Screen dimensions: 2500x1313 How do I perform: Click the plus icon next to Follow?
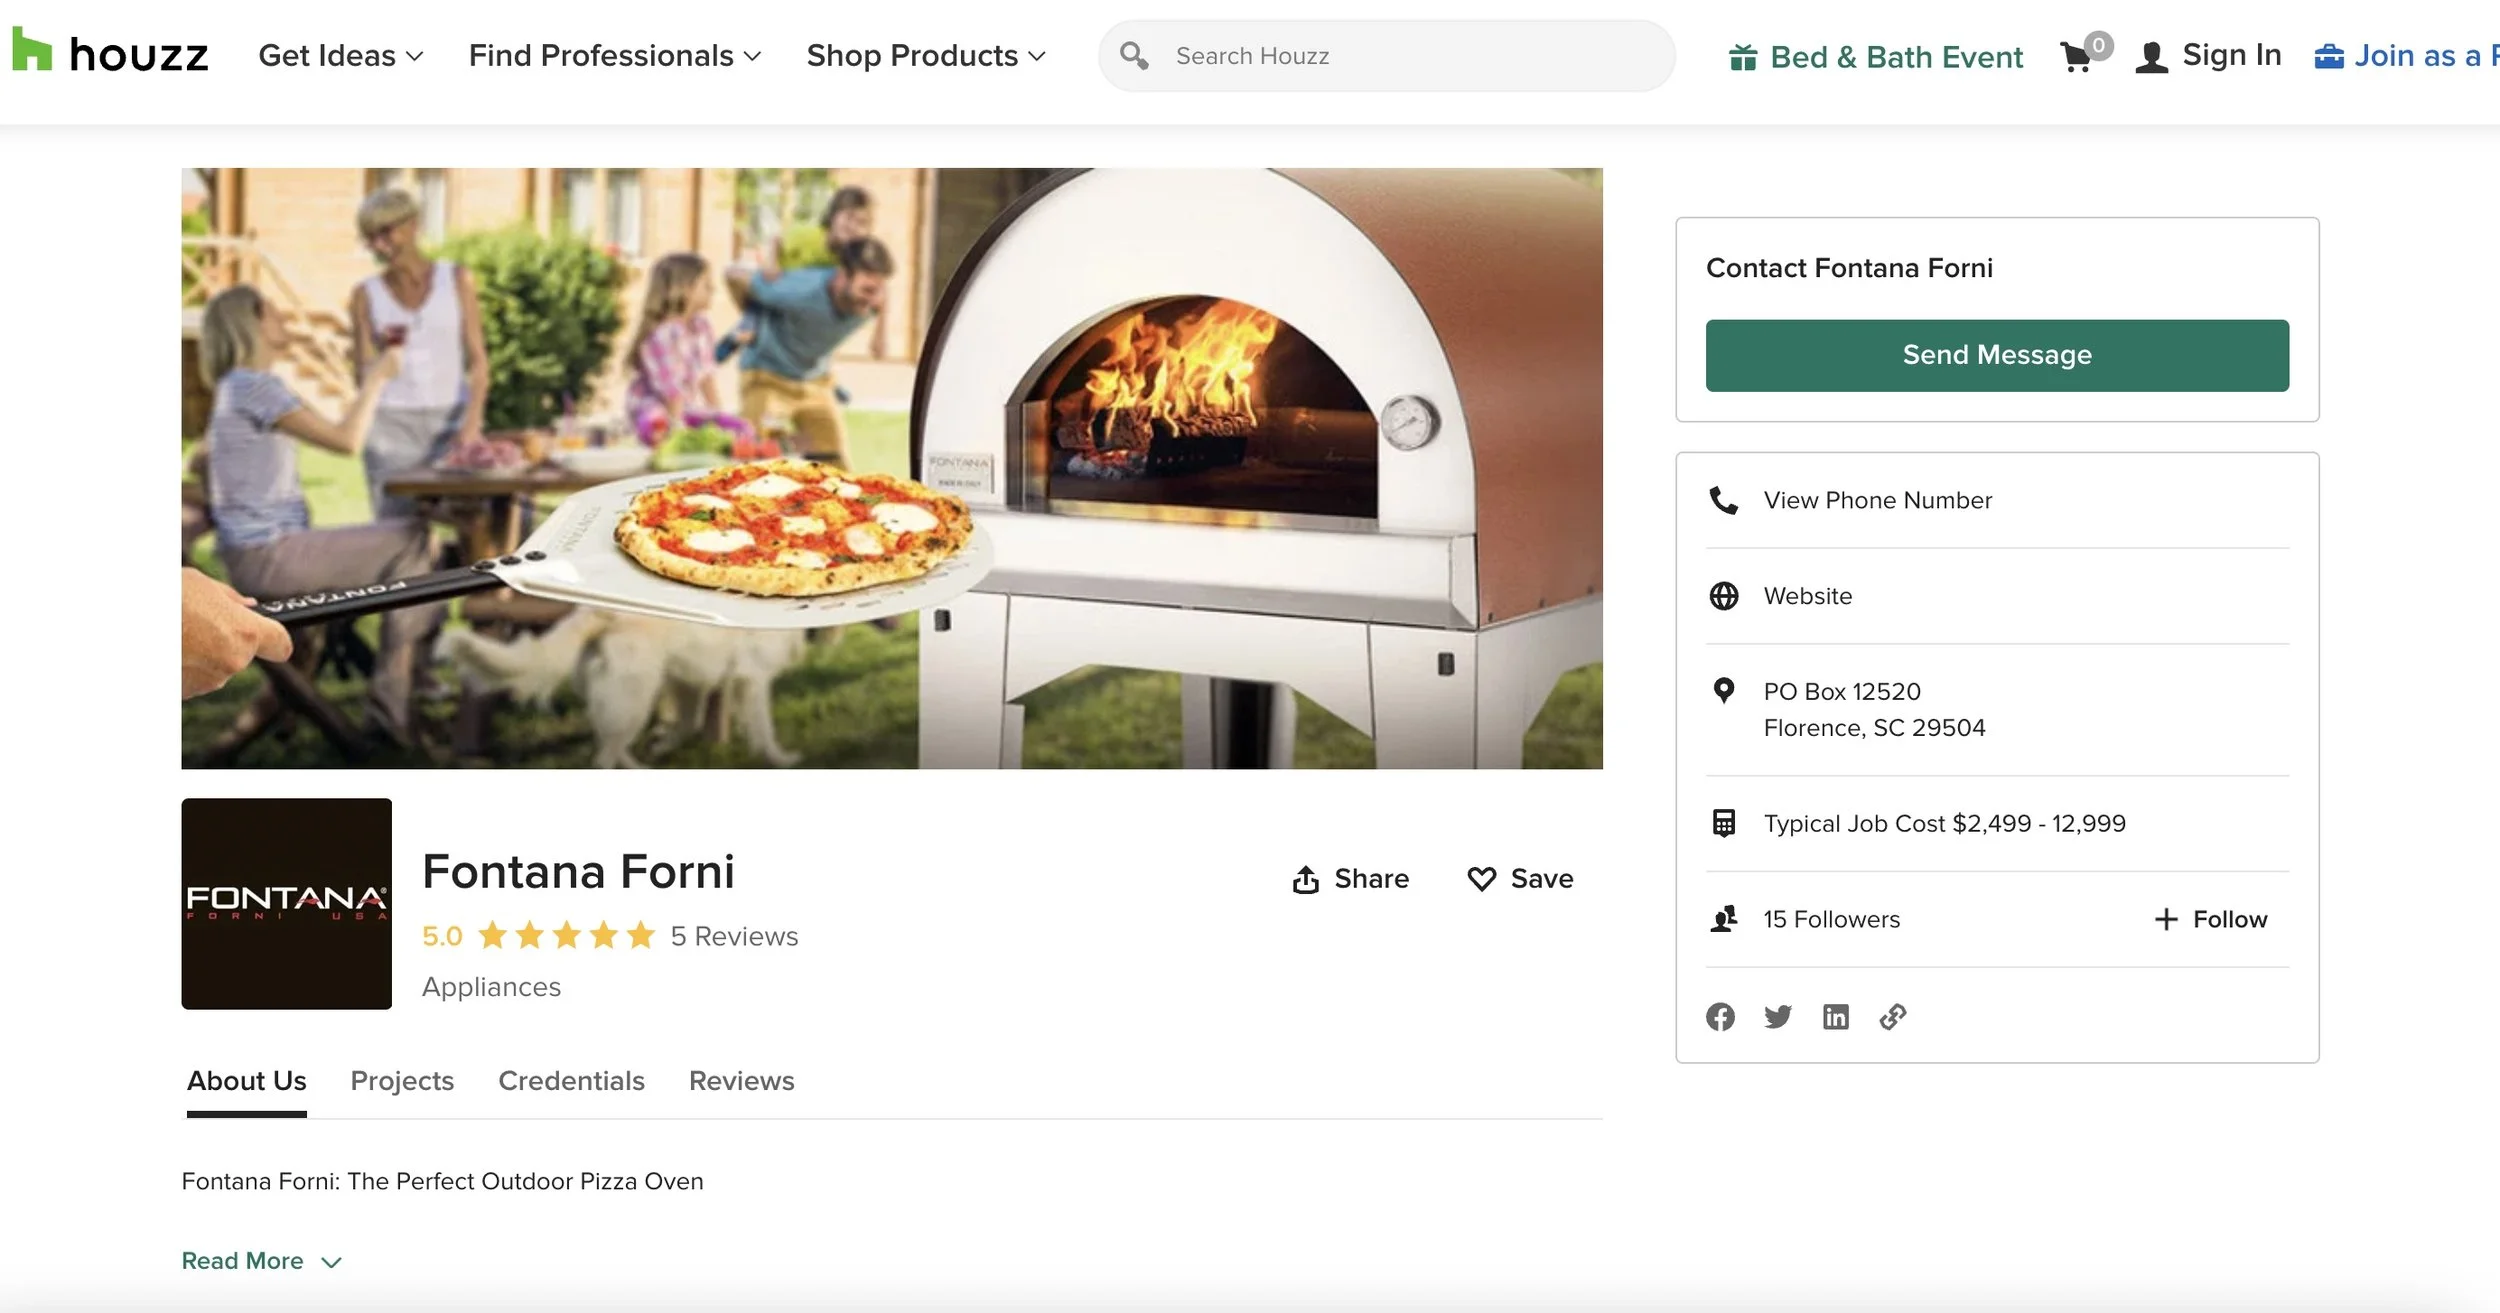2166,919
